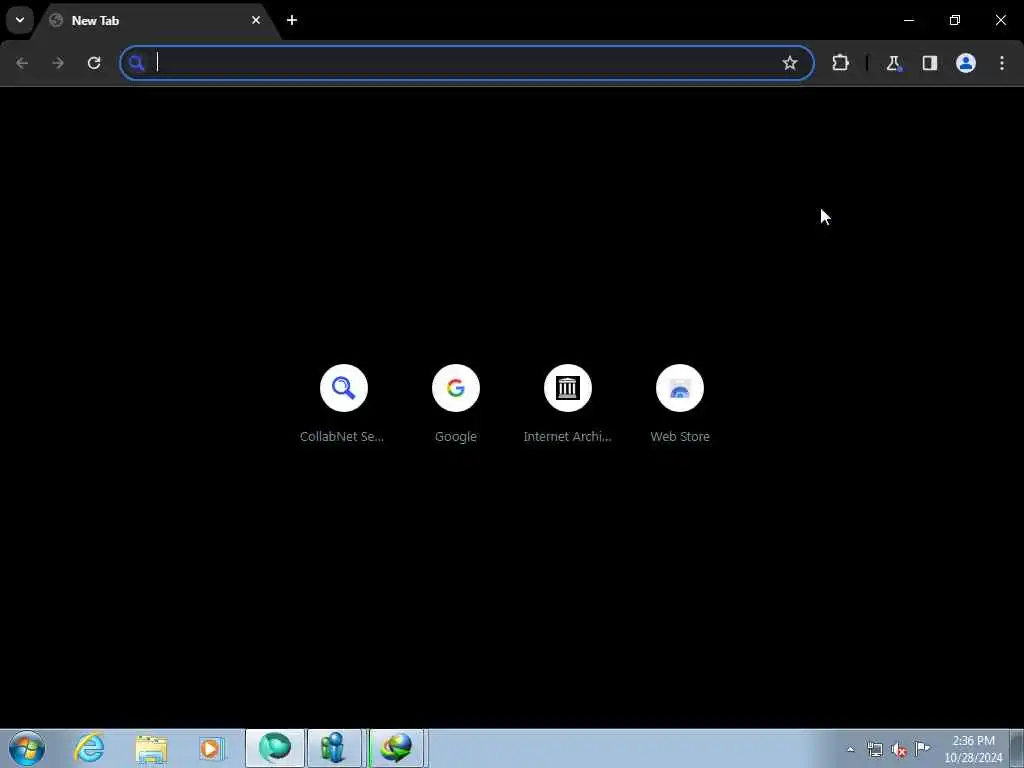Switch to the green globe browser taskbar item
The height and width of the screenshot is (768, 1024).
click(275, 748)
